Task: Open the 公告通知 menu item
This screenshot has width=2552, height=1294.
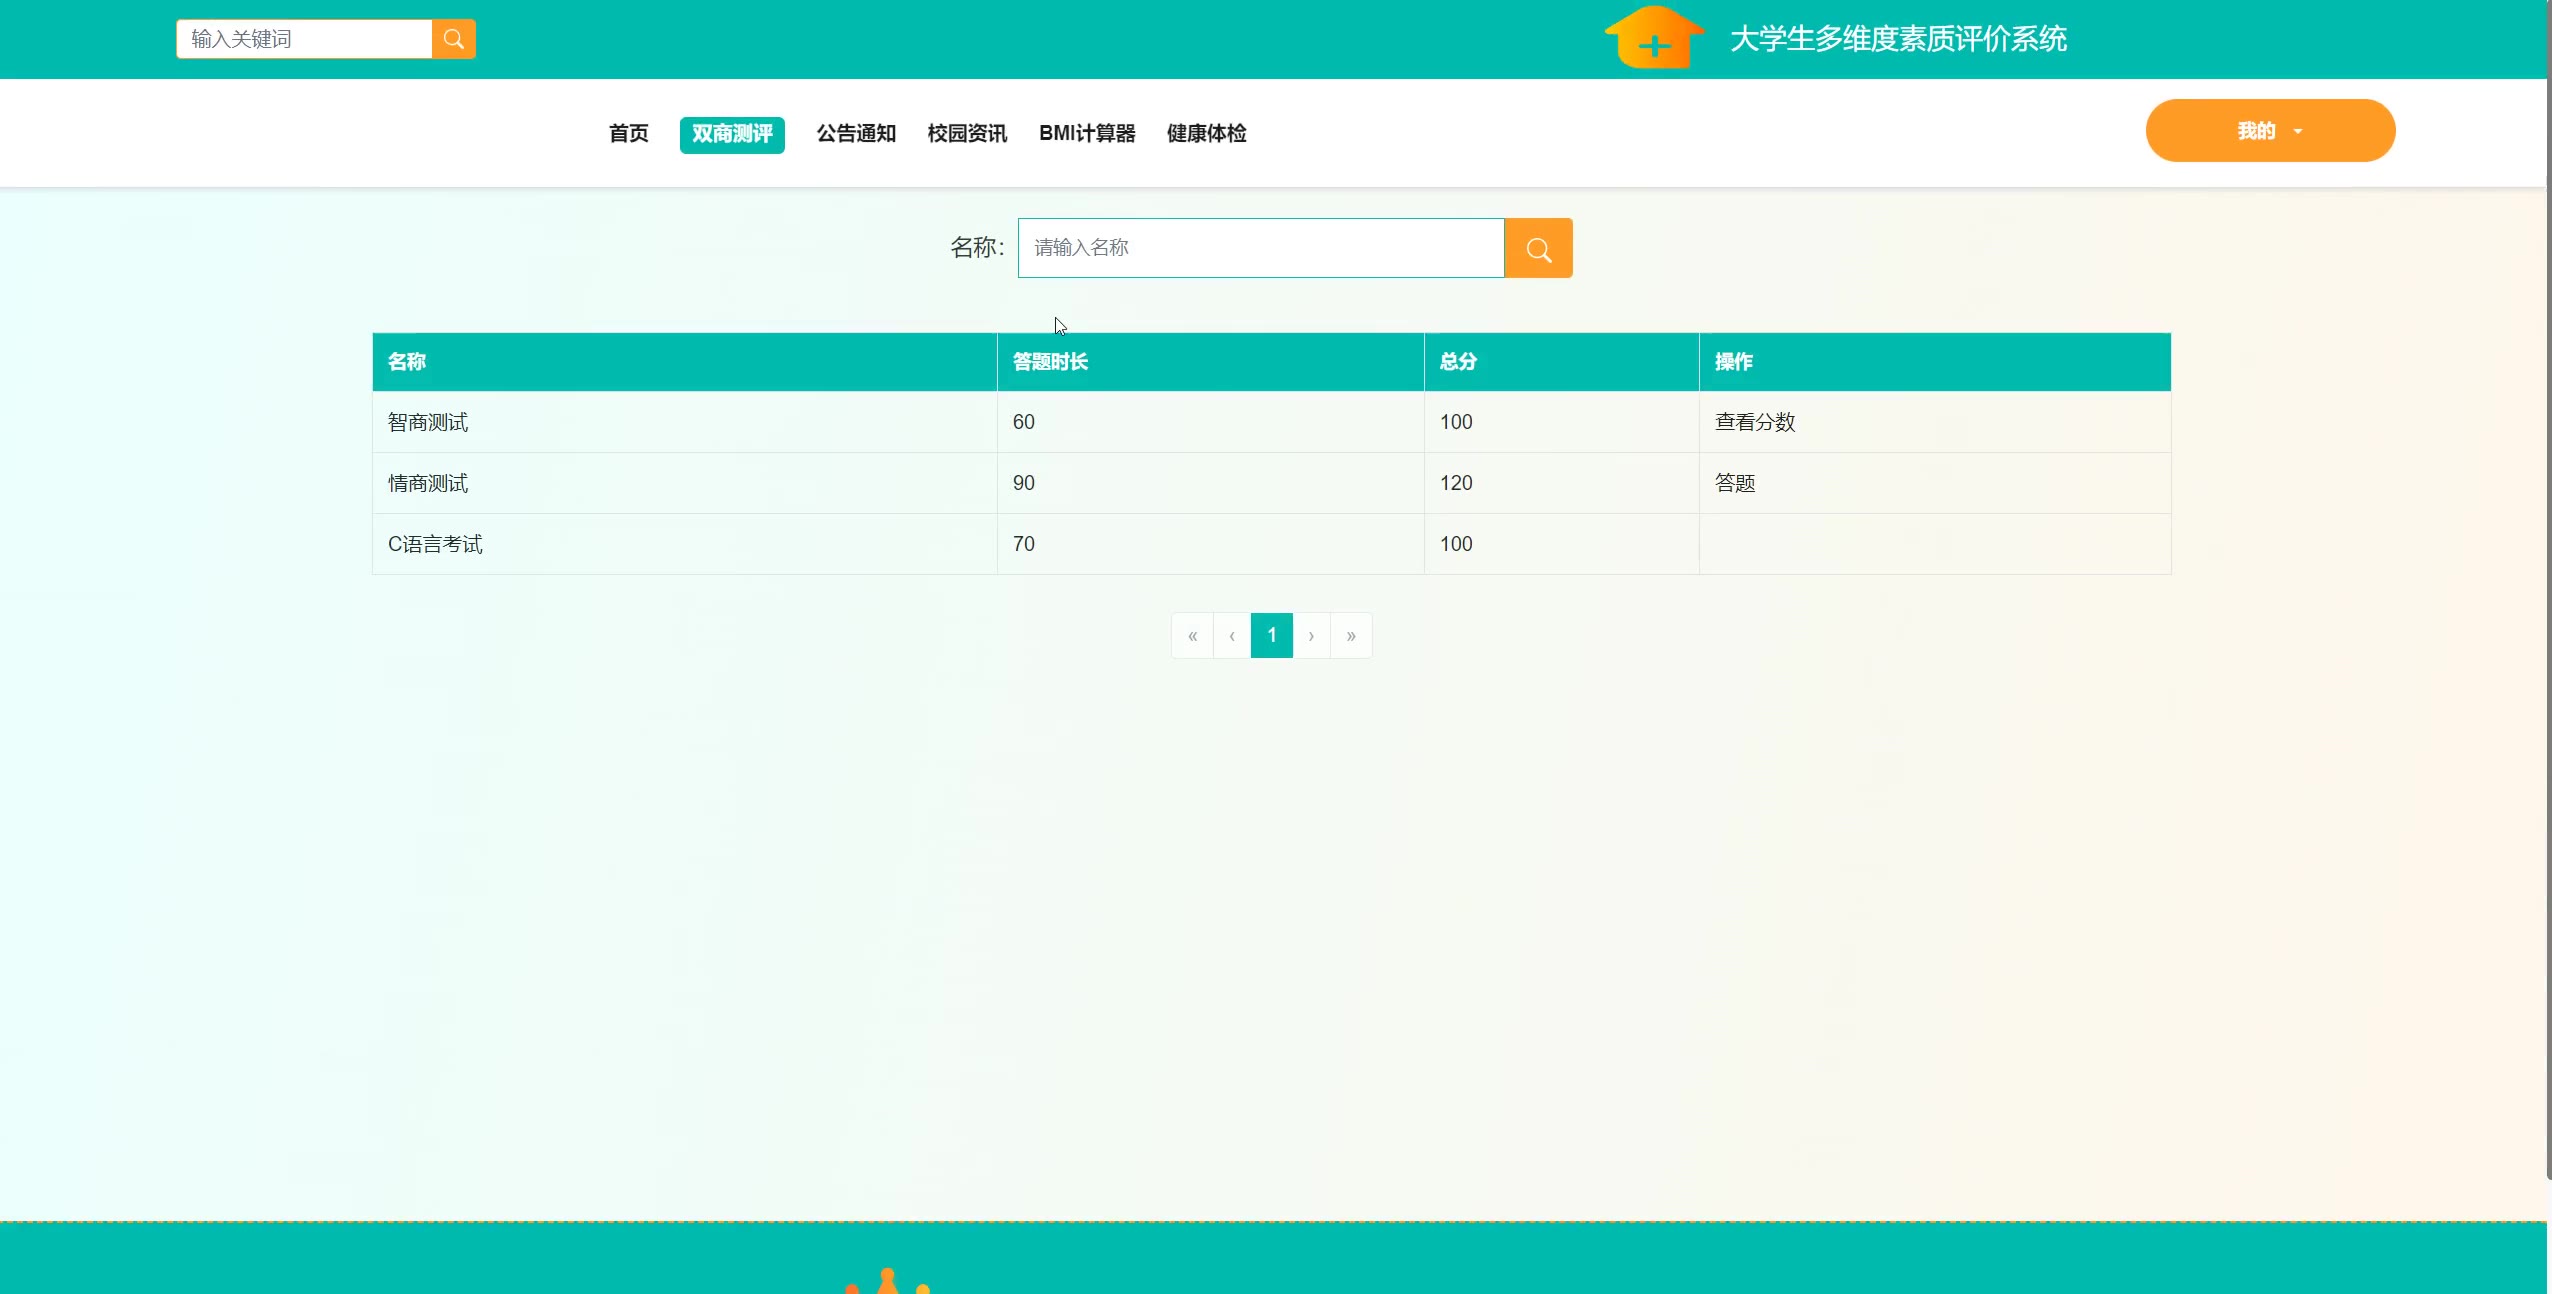Action: 856,134
